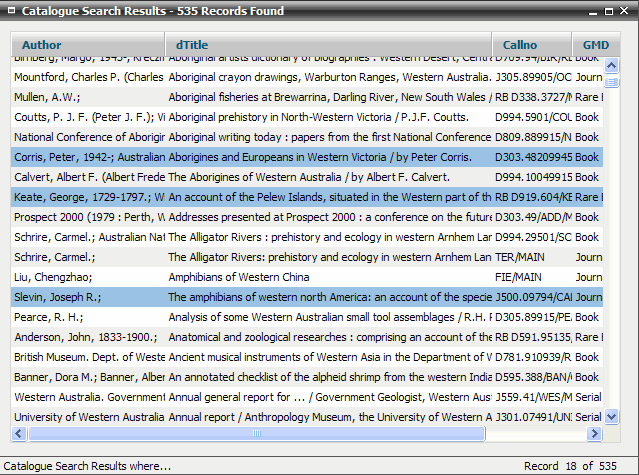This screenshot has height=475, width=639.
Task: Click the horizontal scrollbar left arrow
Action: [19, 434]
